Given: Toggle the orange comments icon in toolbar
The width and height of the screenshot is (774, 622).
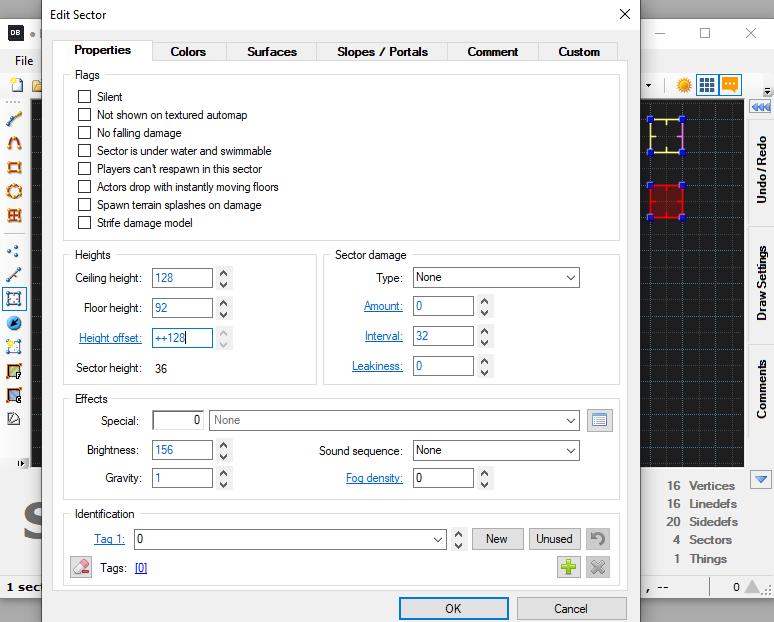Looking at the screenshot, I should tap(730, 85).
